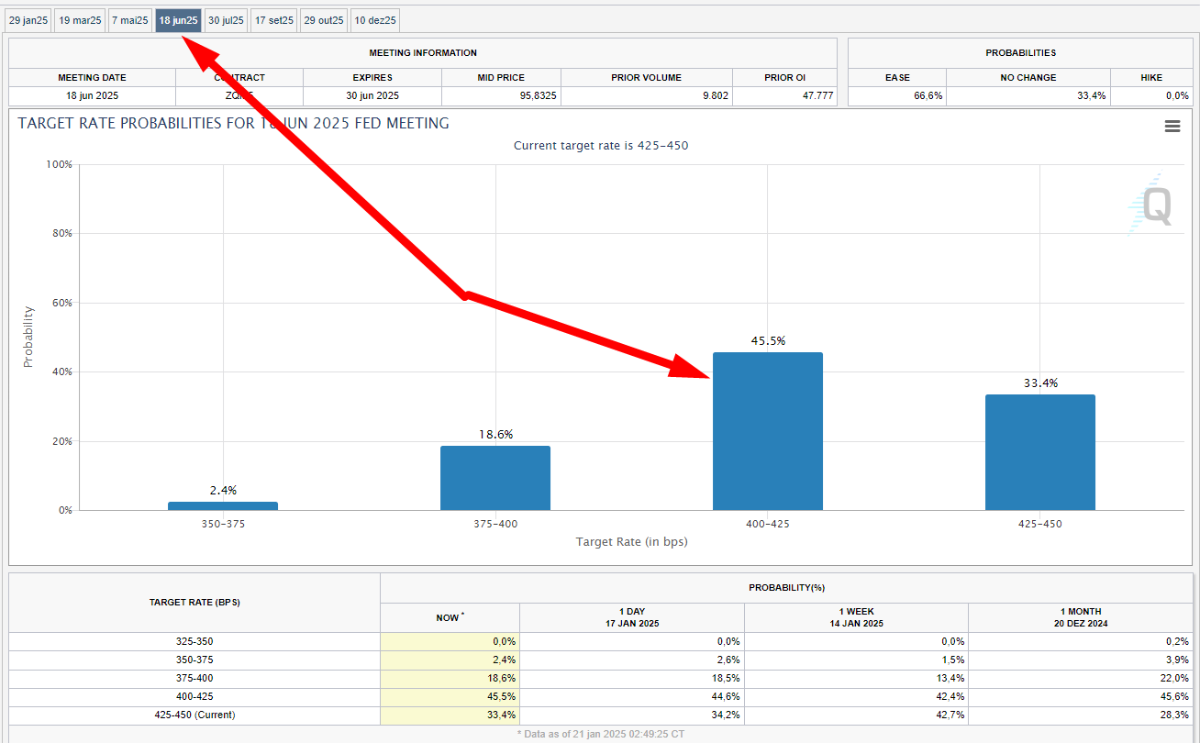Switch to the 17 set25 tab

(274, 20)
